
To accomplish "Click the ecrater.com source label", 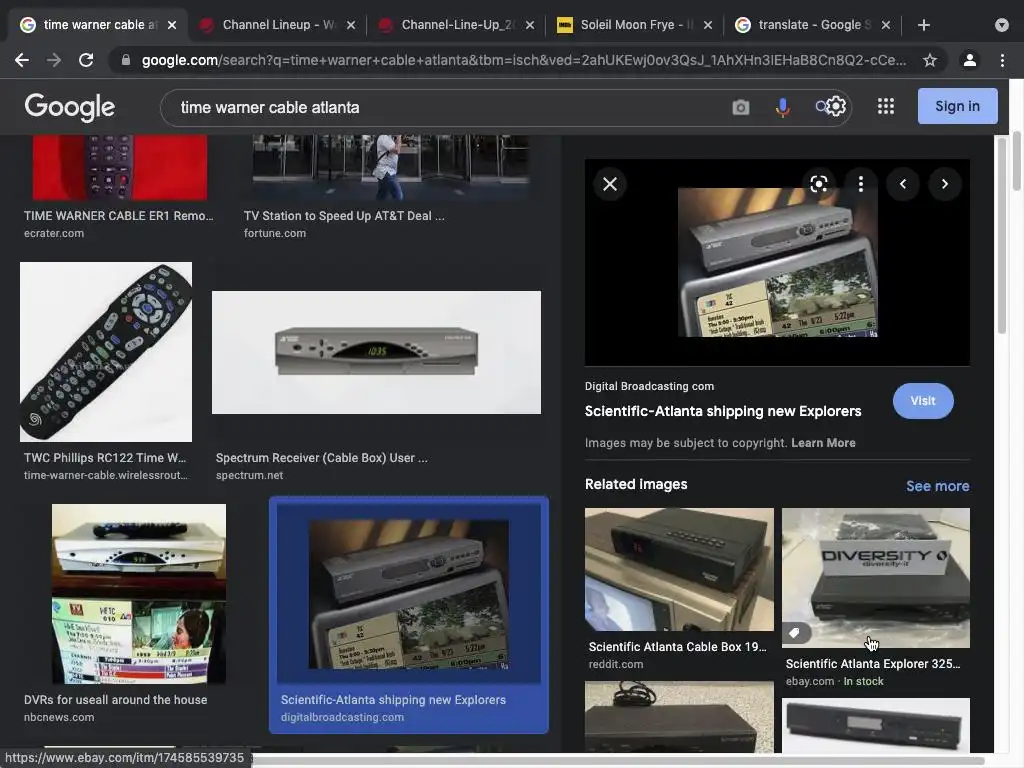I will 54,233.
